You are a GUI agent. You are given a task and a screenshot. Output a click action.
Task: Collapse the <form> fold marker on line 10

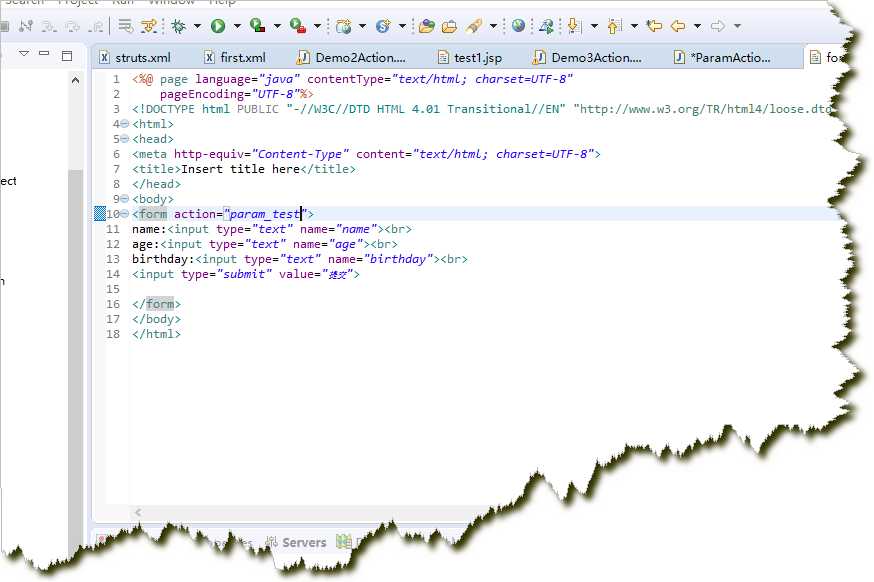[125, 214]
